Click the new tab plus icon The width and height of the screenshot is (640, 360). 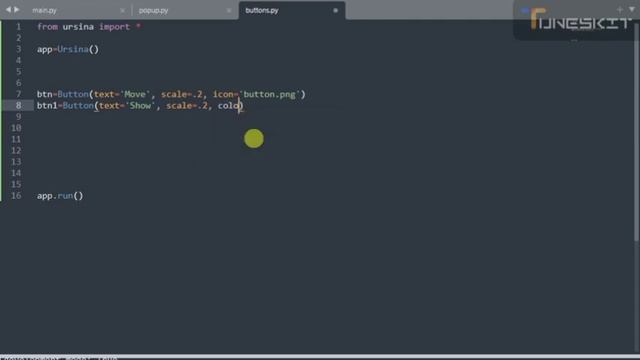pos(620,9)
